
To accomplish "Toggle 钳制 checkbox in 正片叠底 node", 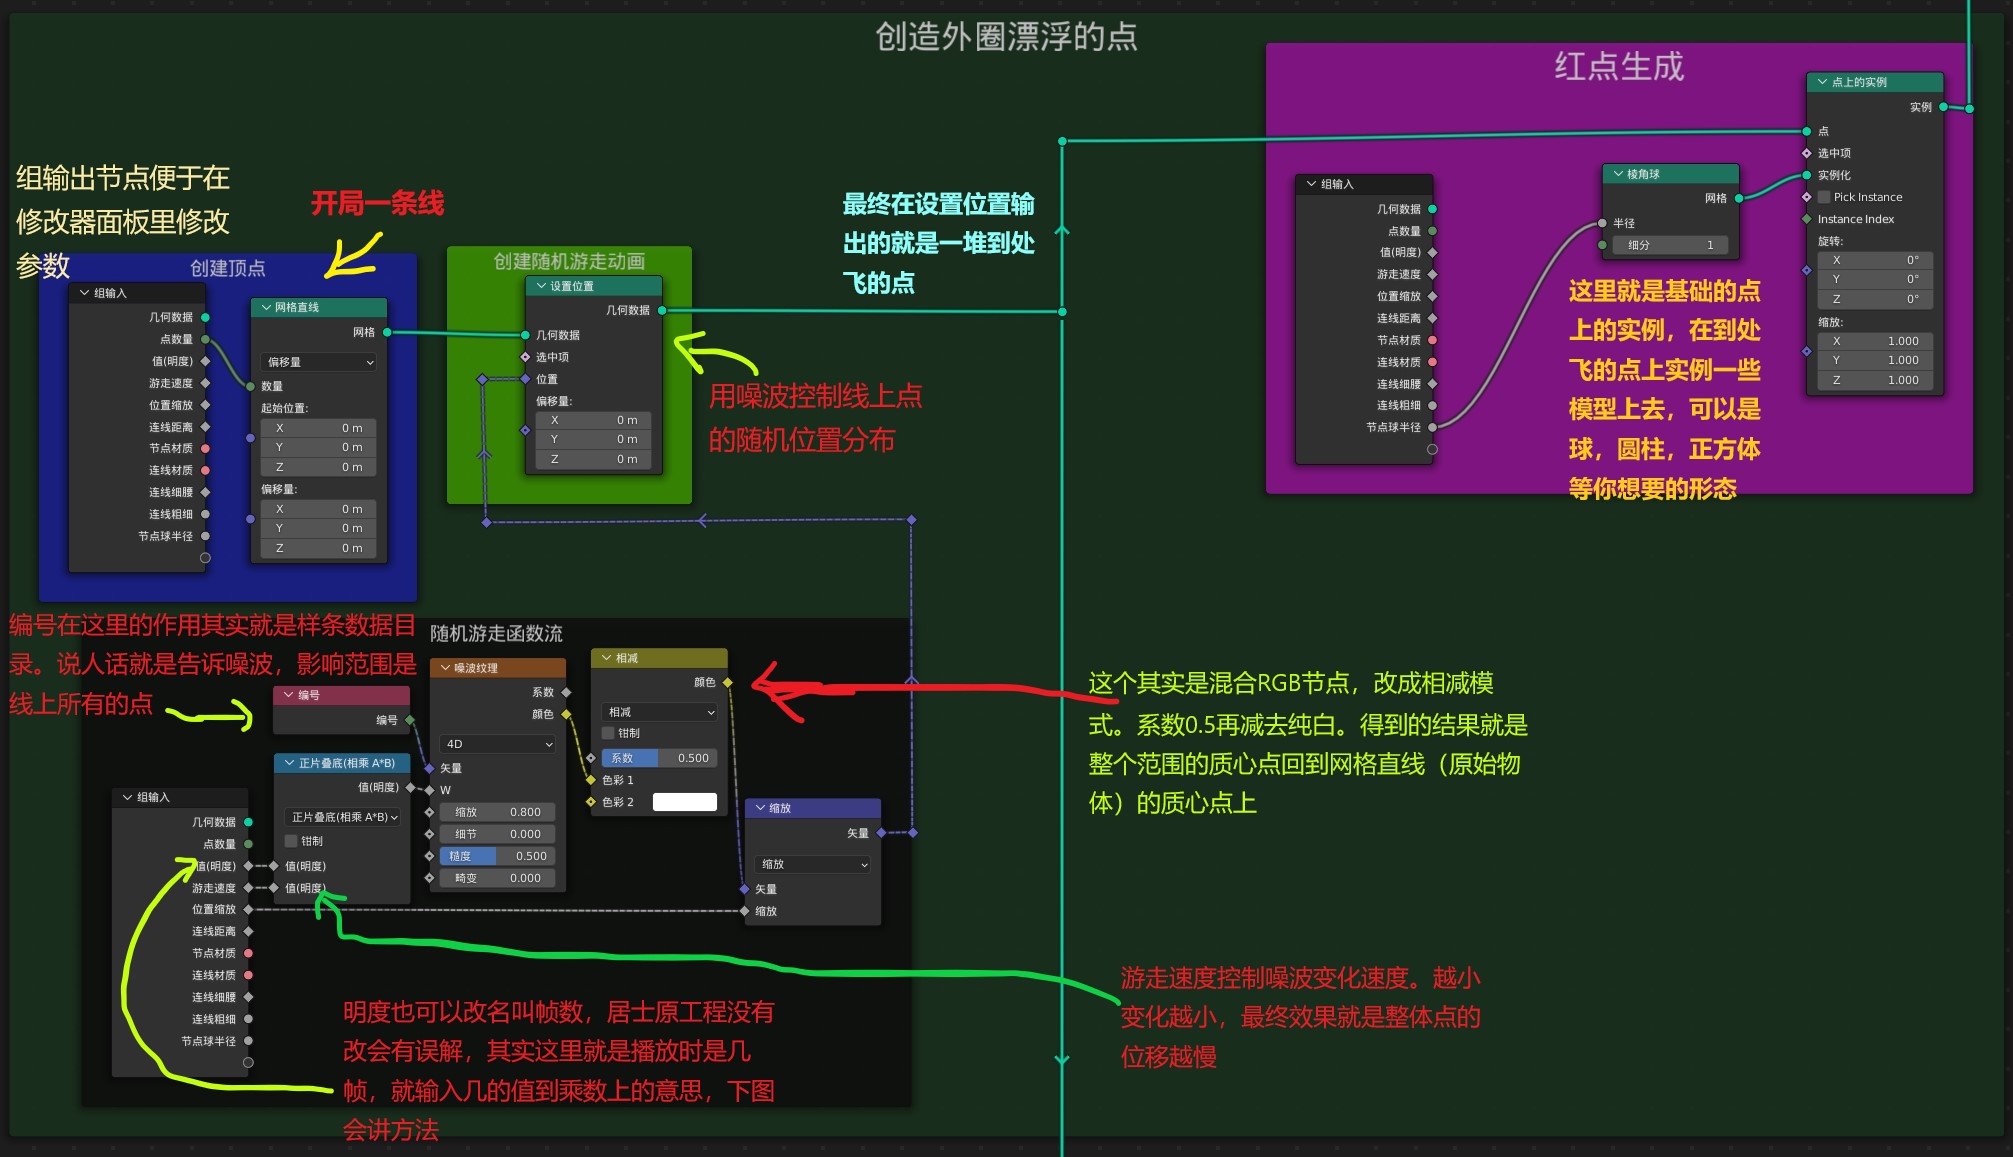I will [x=292, y=841].
